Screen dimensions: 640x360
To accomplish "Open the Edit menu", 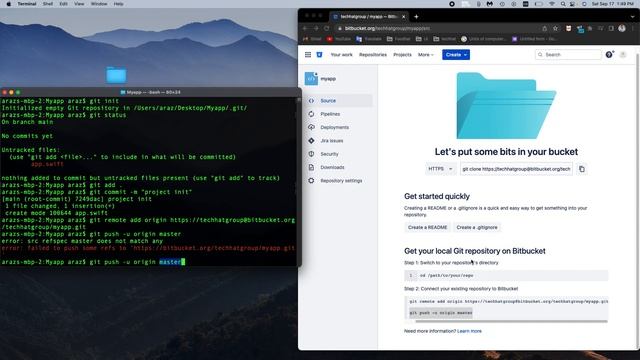I will coord(63,4).
